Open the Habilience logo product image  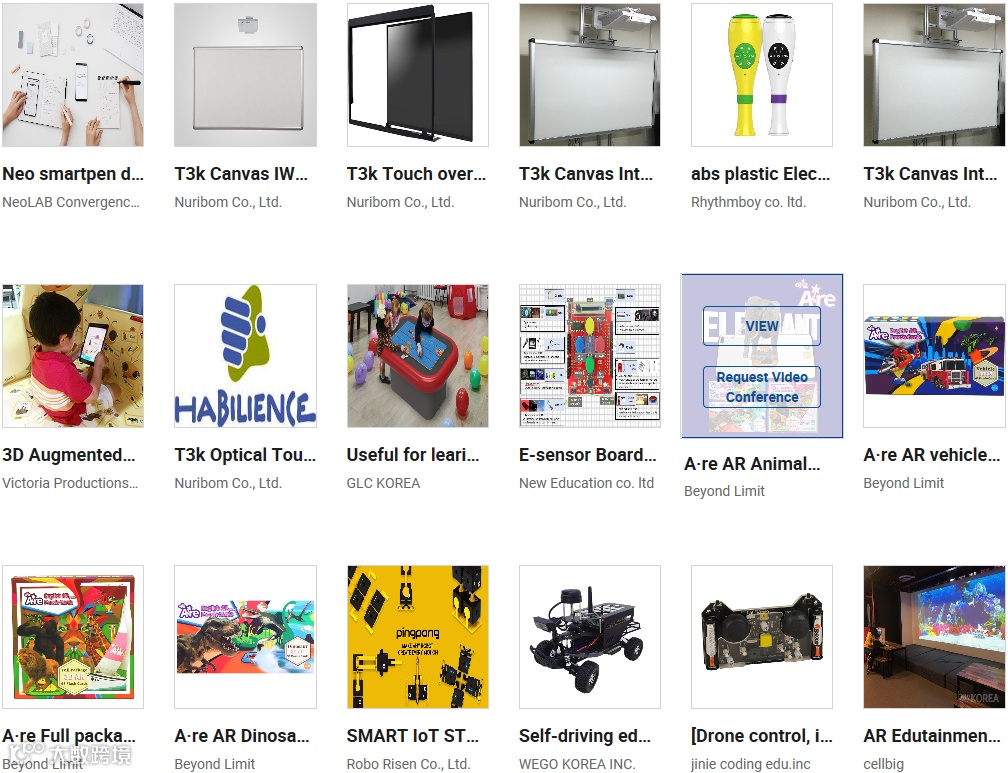click(245, 356)
